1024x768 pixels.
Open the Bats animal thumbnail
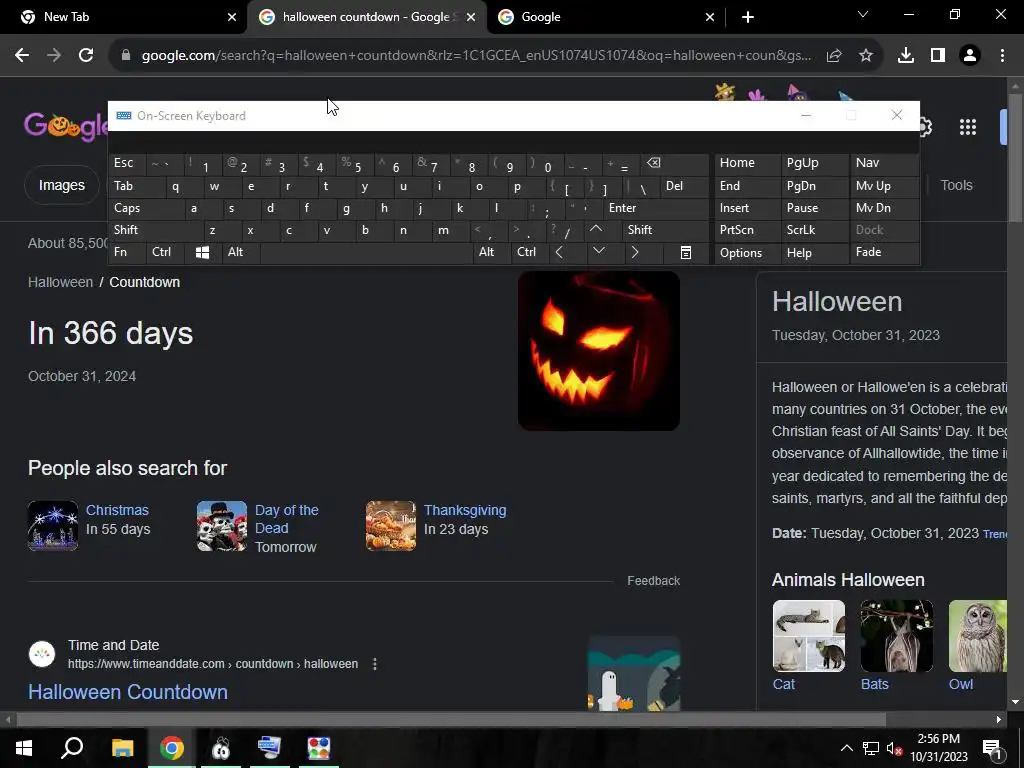897,636
